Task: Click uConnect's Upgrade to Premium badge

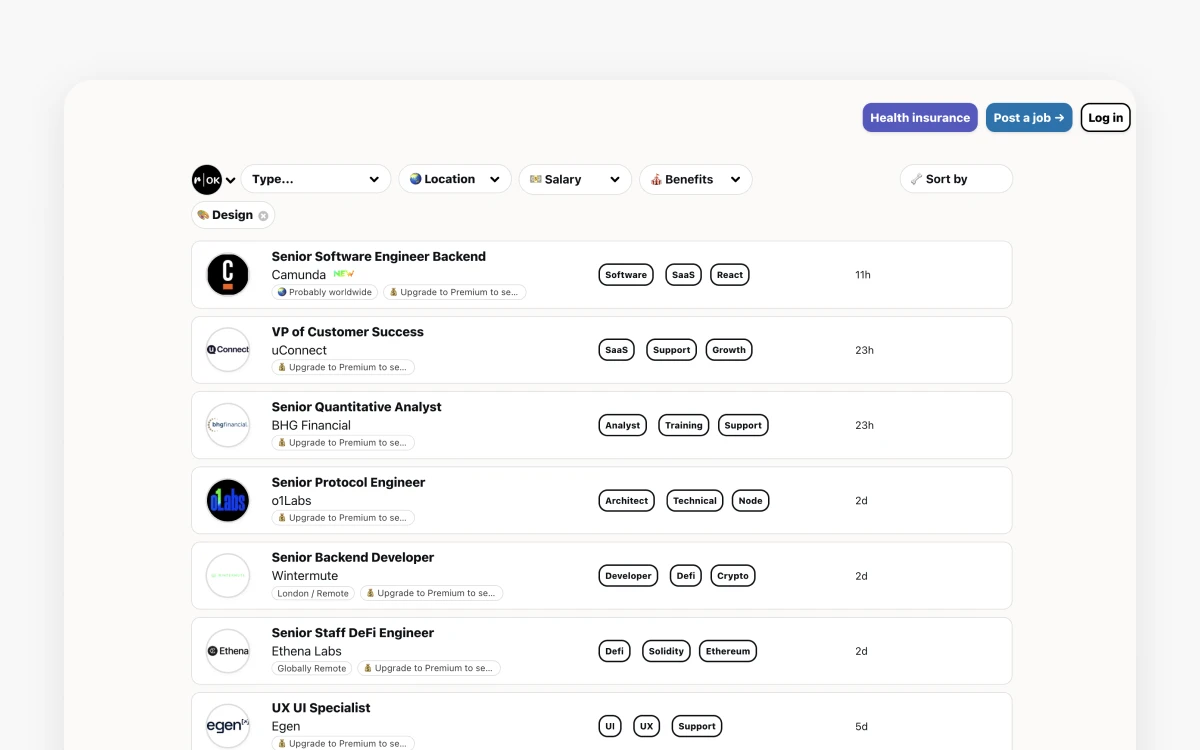Action: coord(343,367)
